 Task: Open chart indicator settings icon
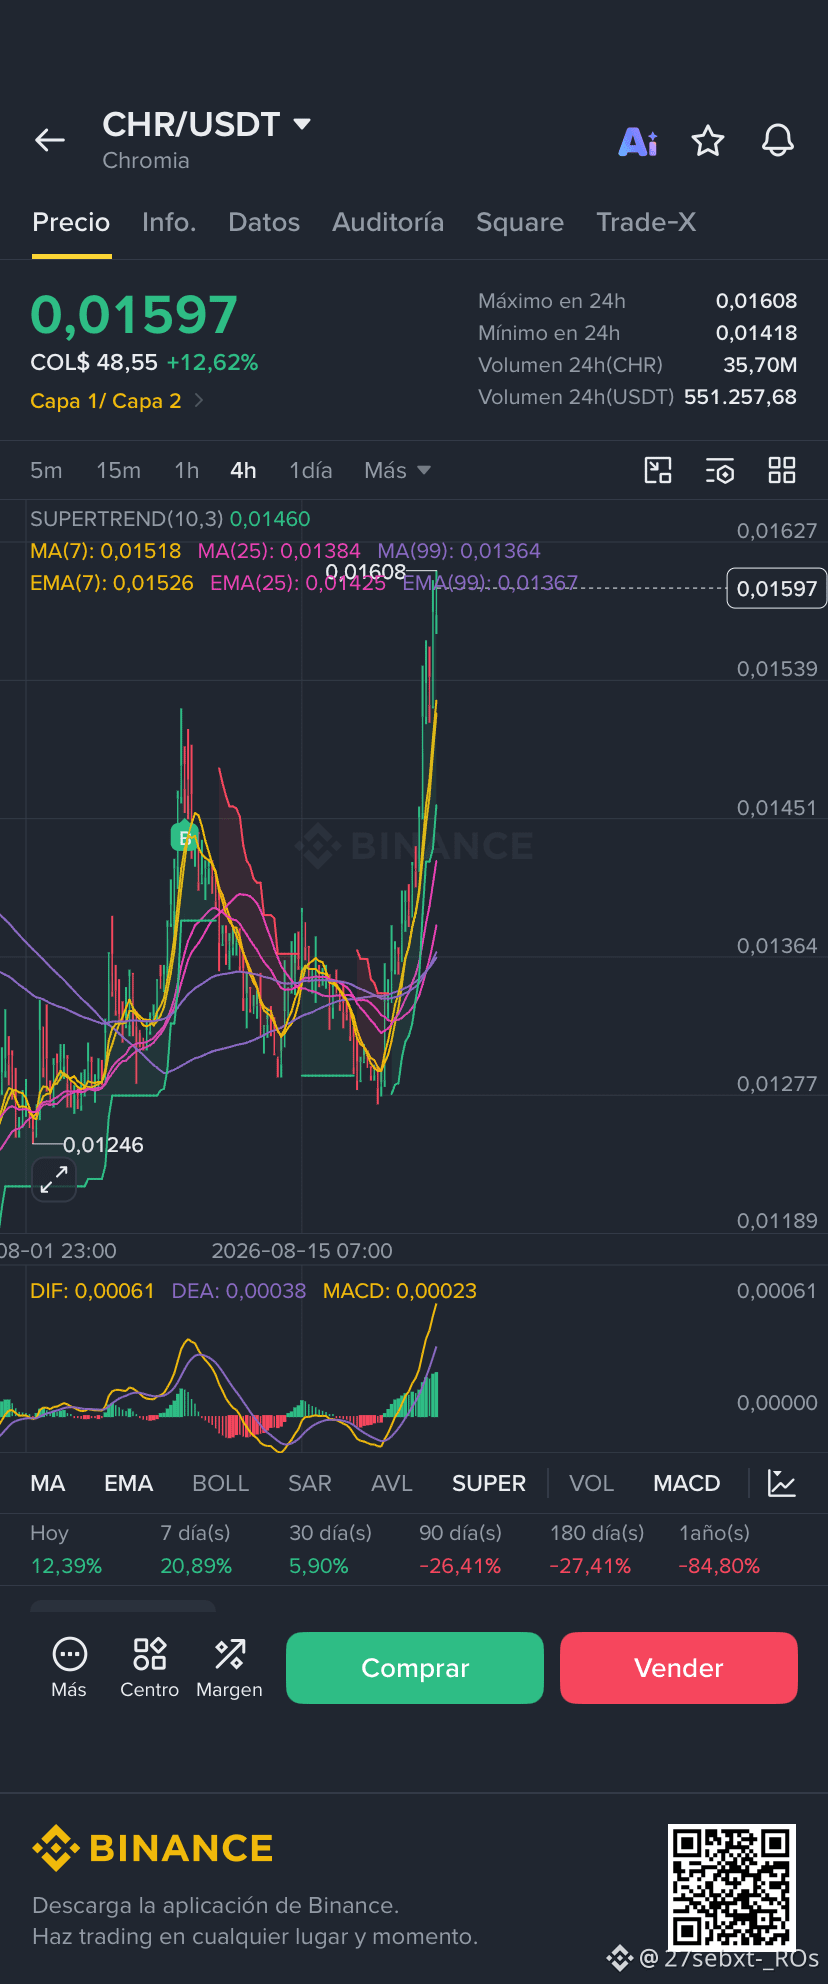720,470
